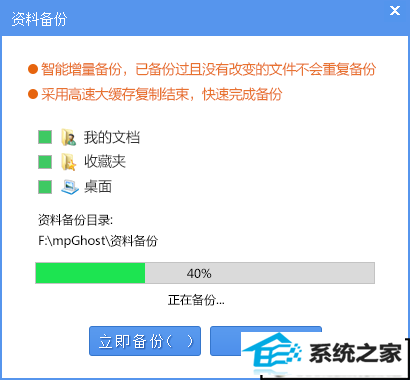This screenshot has height=380, width=410.
Task: Select the 桌面 text label
Action: pyautogui.click(x=98, y=187)
